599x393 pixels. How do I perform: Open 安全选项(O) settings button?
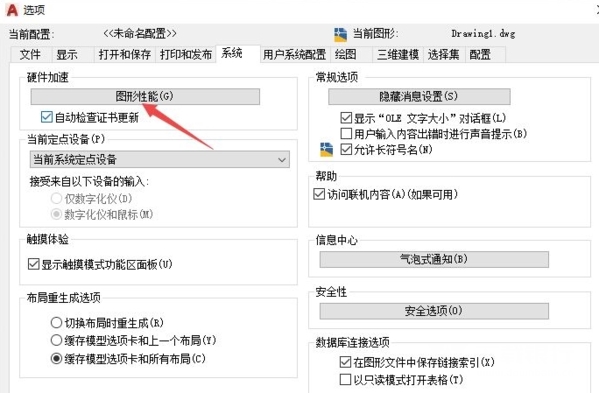pyautogui.click(x=434, y=311)
